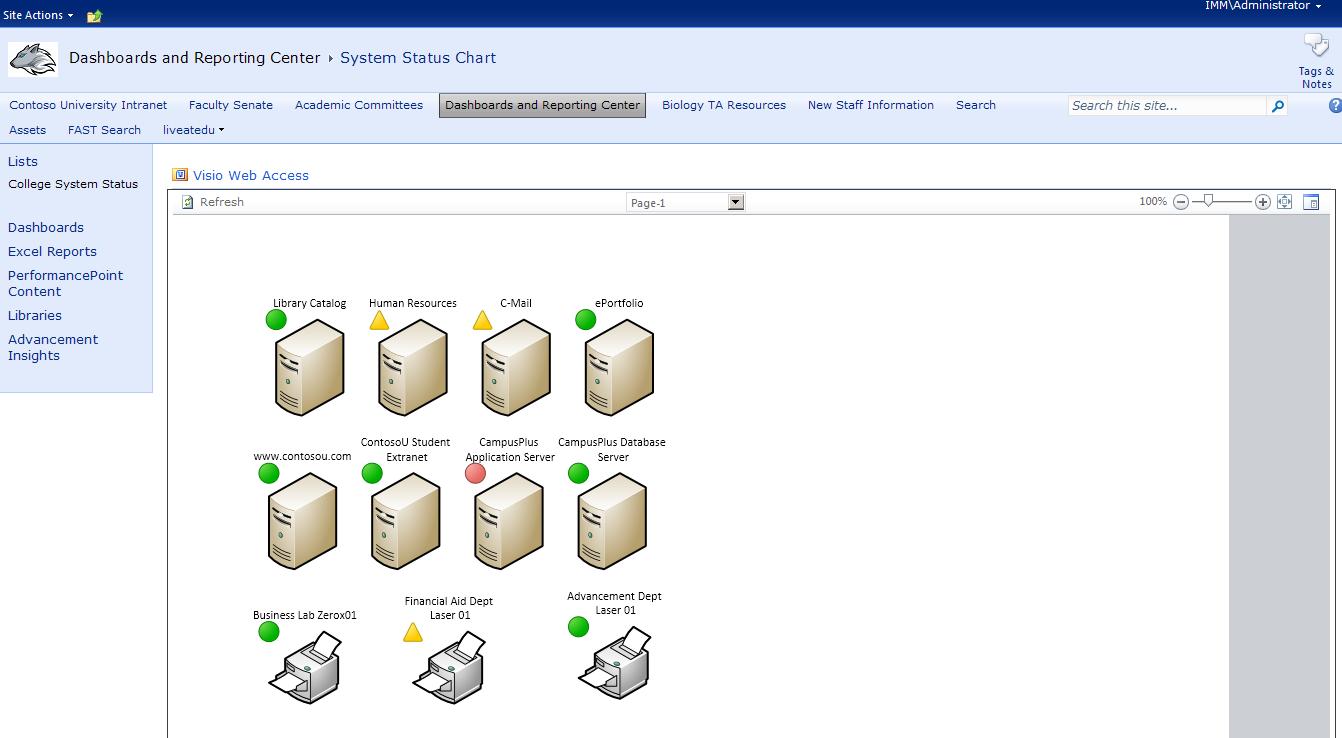Click the magnifier search button

(x=1277, y=106)
